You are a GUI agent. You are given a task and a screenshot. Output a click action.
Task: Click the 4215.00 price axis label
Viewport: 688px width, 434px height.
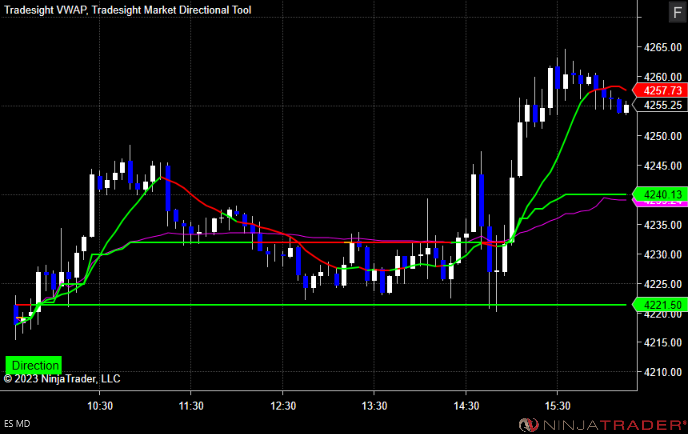[x=663, y=343]
